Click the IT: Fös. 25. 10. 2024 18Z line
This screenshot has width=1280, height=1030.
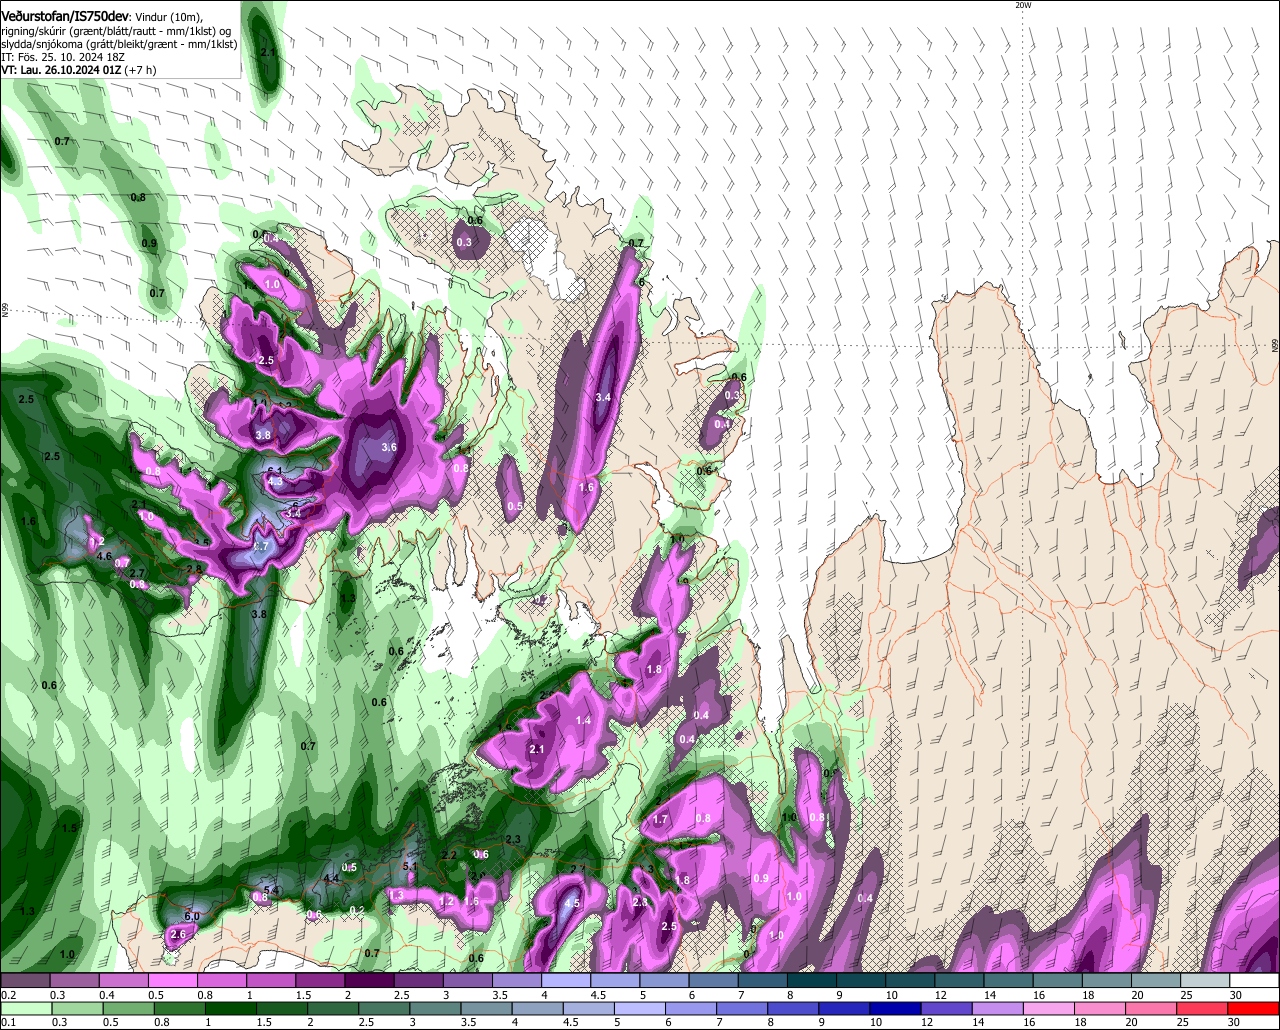pyautogui.click(x=62, y=57)
